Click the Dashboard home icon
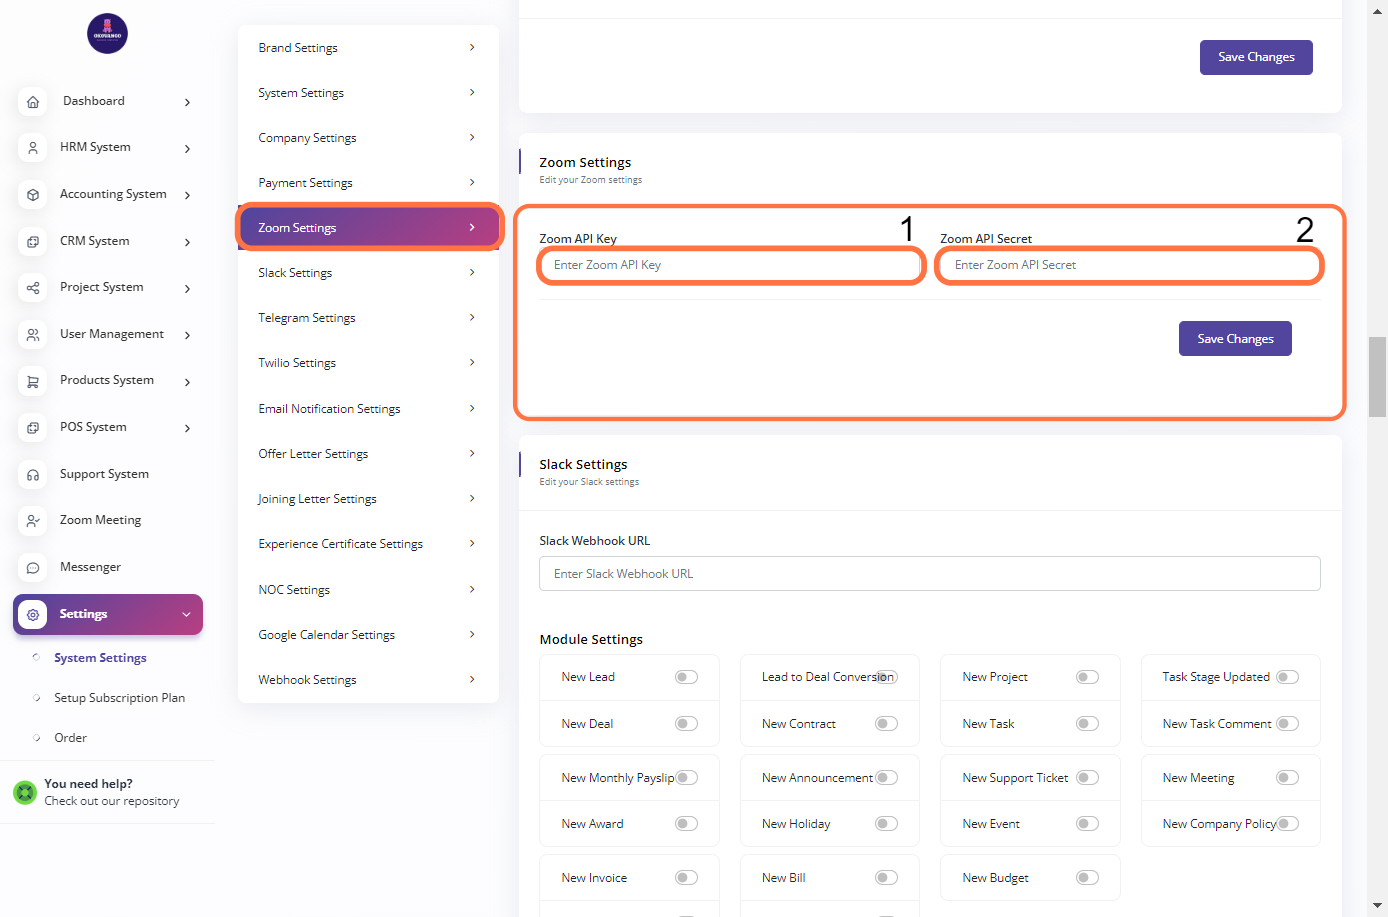 pos(33,102)
